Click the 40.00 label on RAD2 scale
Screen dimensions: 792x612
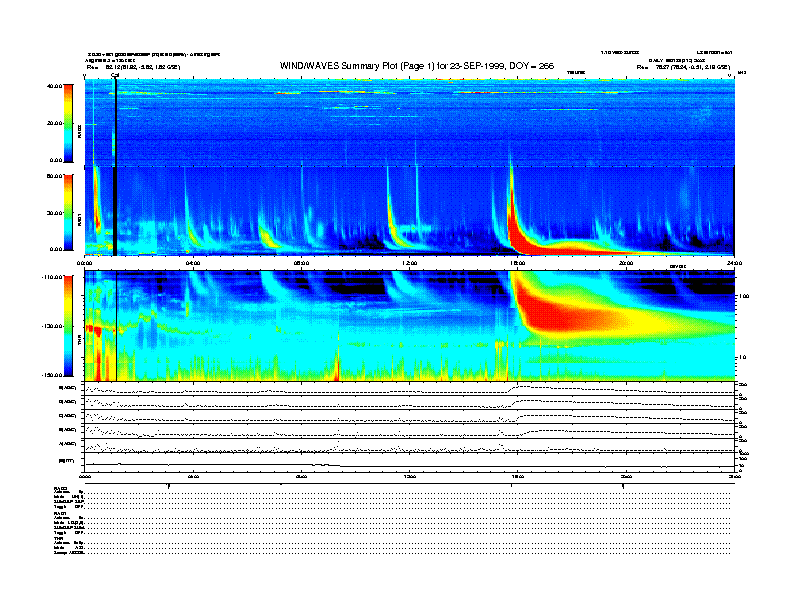tap(55, 86)
